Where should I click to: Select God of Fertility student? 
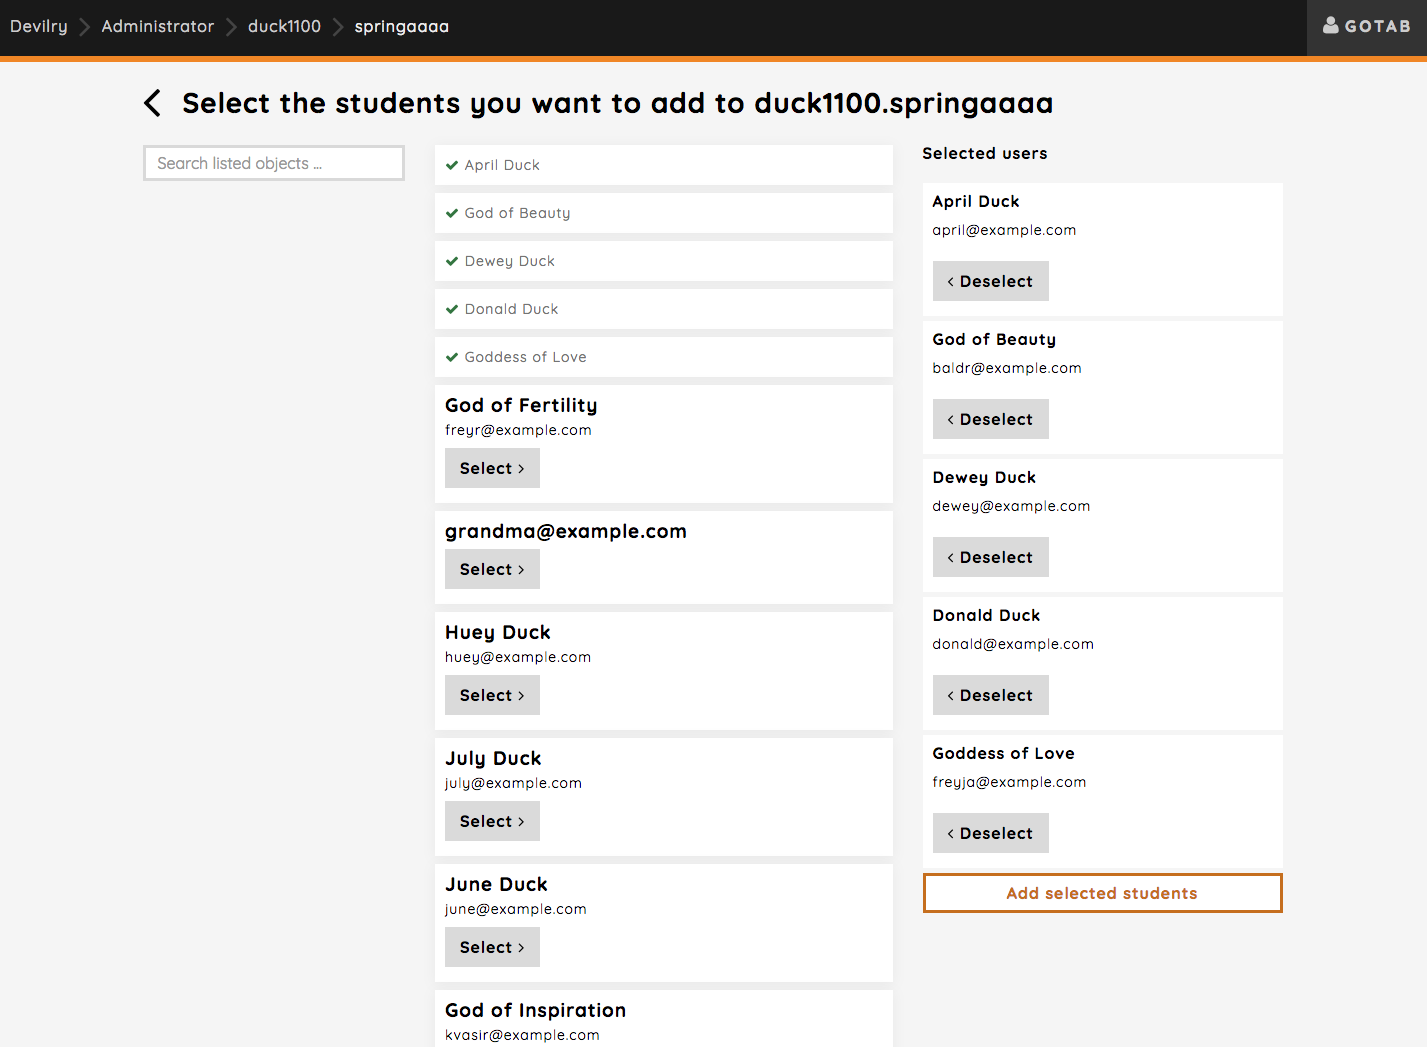[x=492, y=468]
